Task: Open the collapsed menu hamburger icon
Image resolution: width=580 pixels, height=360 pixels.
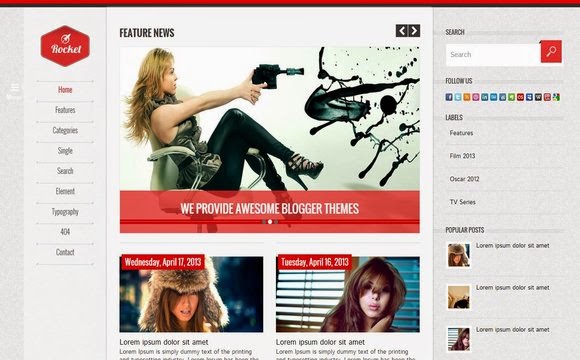Action: click(15, 88)
